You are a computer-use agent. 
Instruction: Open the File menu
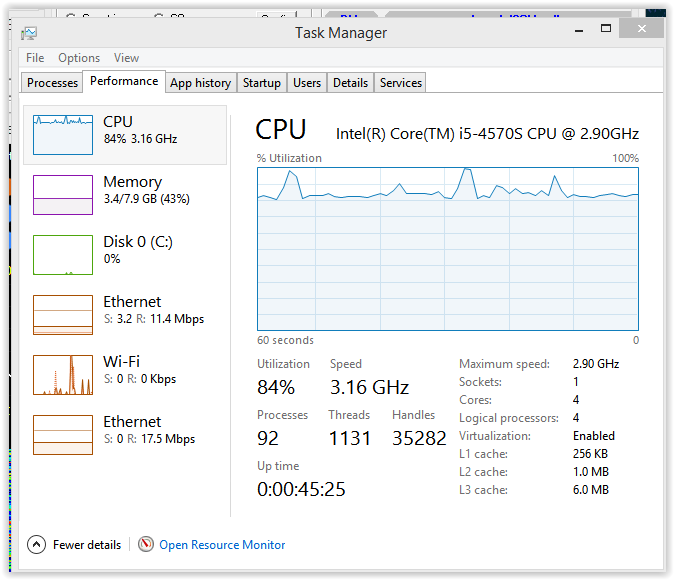pyautogui.click(x=35, y=58)
